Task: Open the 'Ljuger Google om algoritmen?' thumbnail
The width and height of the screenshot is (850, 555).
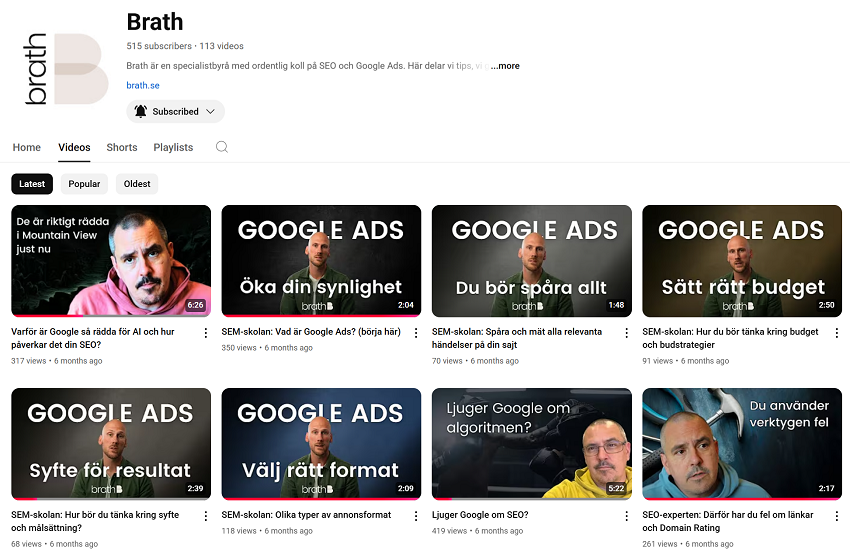Action: [532, 444]
